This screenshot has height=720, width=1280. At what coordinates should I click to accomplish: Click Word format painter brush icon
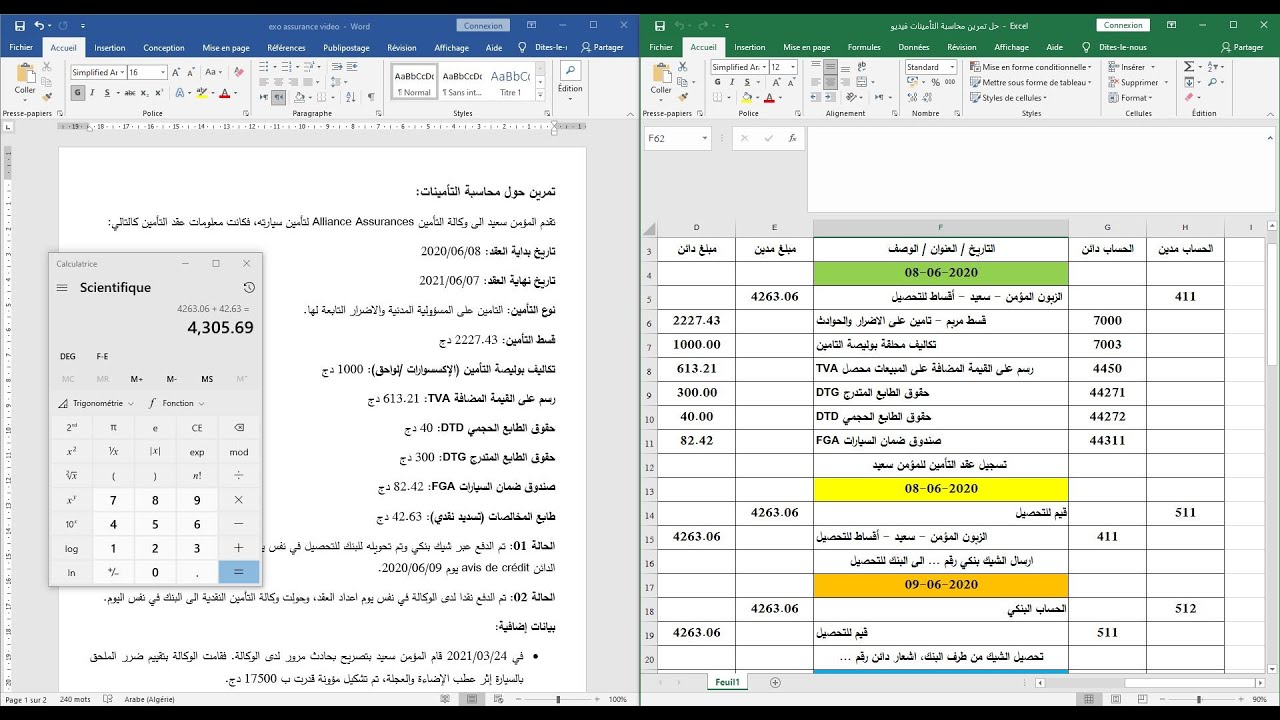47,97
